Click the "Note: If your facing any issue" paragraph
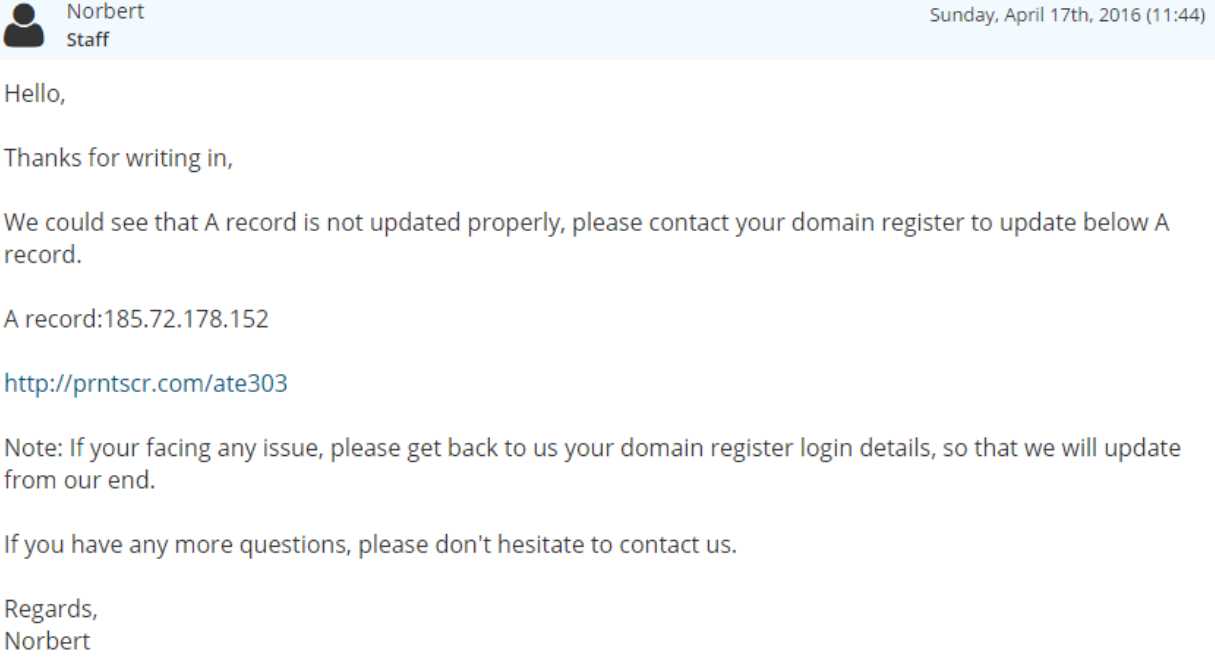The height and width of the screenshot is (663, 1215). (x=592, y=448)
